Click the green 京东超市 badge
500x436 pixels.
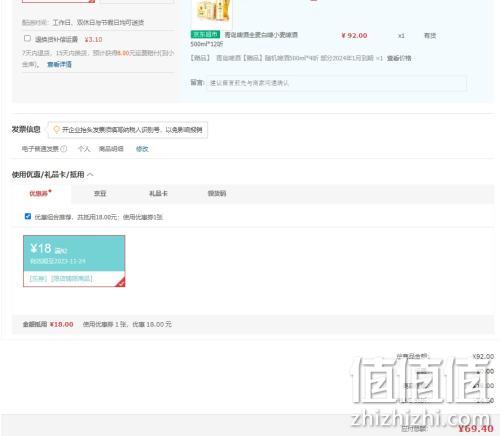point(205,35)
